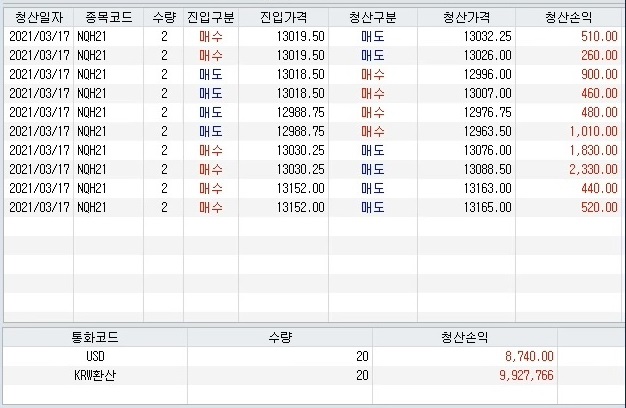Click the 진입가격 column header
Viewport: 626px width, 408px height.
pyautogui.click(x=283, y=17)
